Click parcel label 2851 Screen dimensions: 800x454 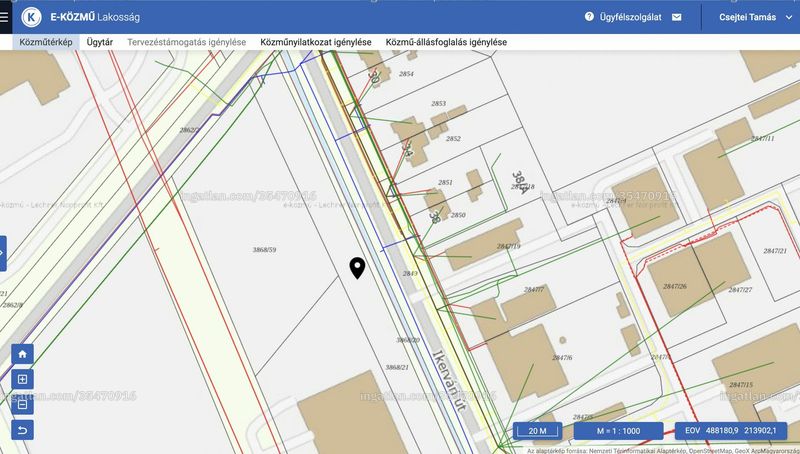[x=445, y=182]
